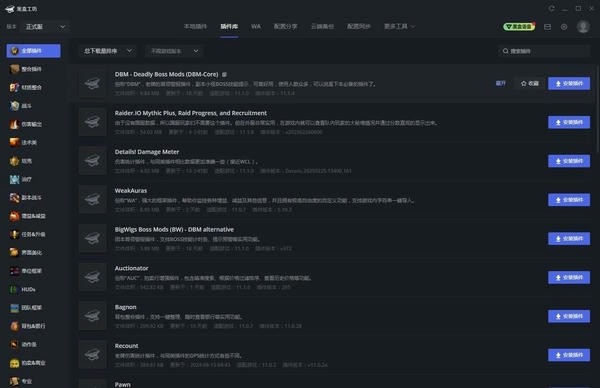Click the app logo in title bar

tap(10, 9)
